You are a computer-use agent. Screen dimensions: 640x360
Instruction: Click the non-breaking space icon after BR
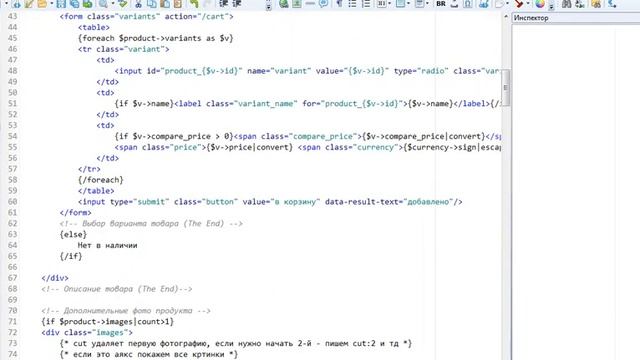point(454,4)
